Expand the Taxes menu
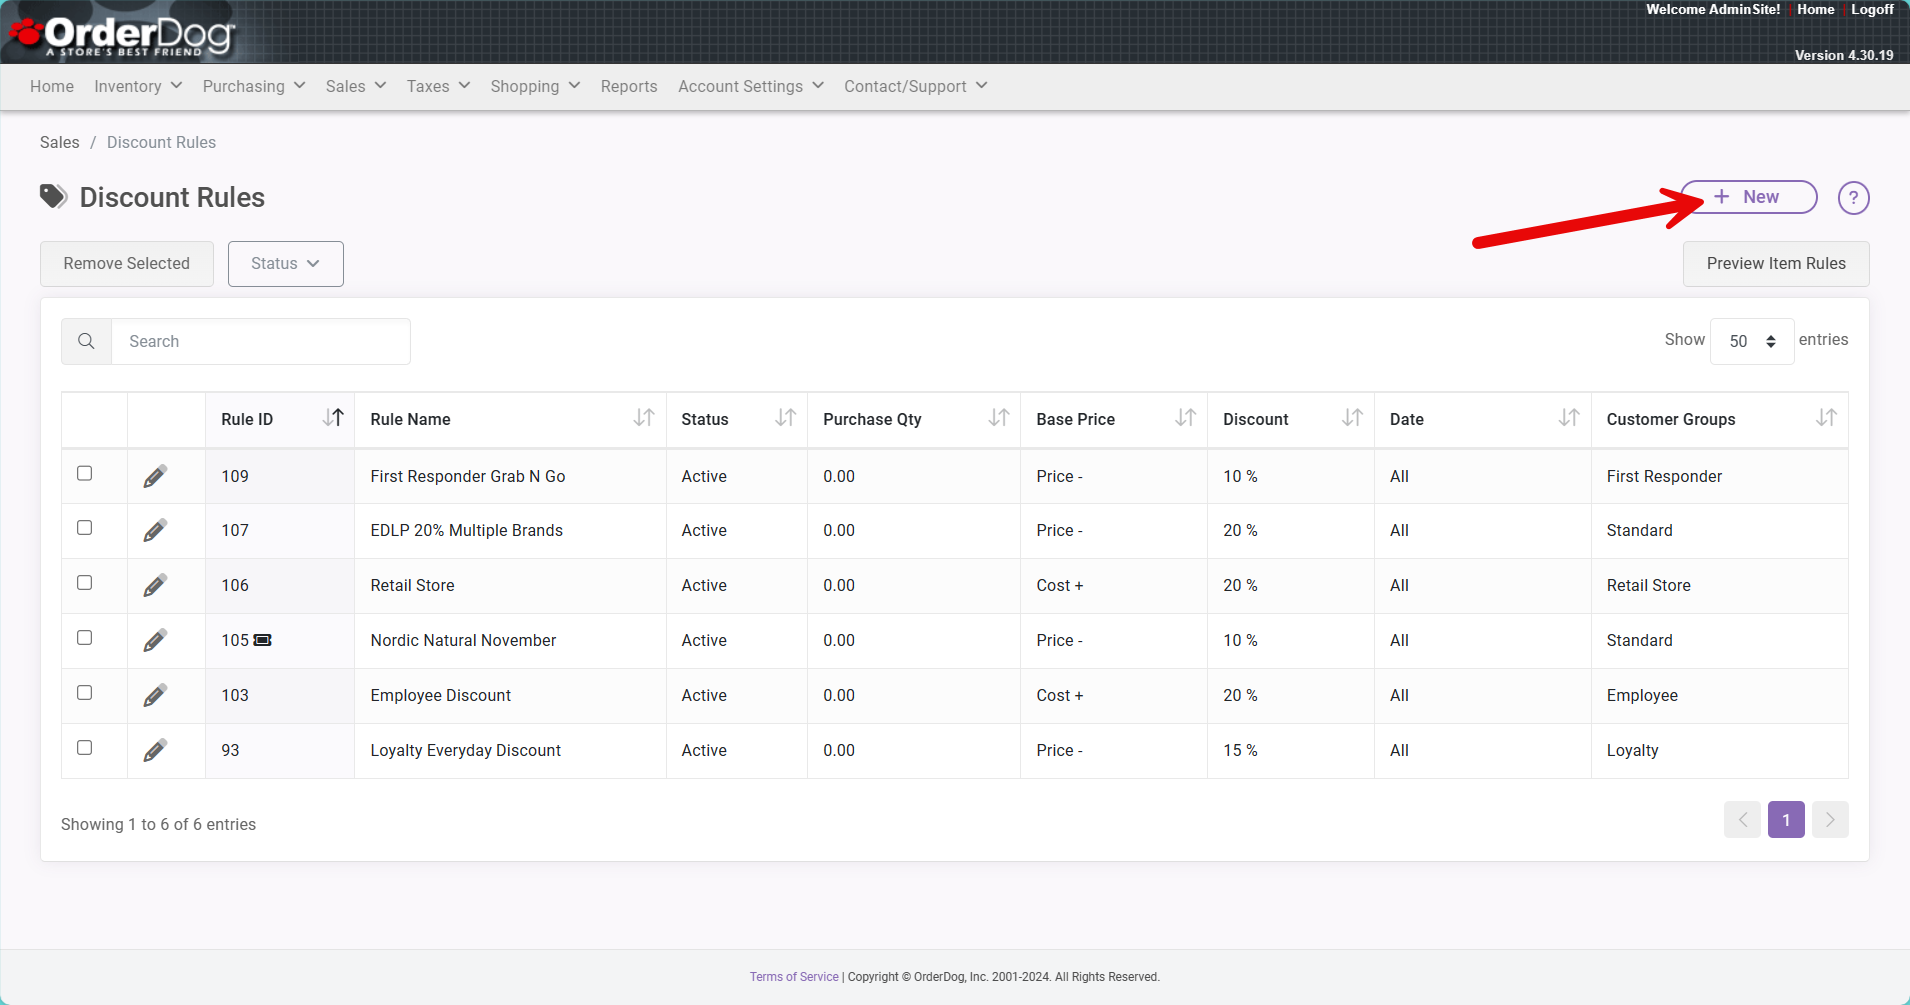The image size is (1910, 1005). point(438,86)
